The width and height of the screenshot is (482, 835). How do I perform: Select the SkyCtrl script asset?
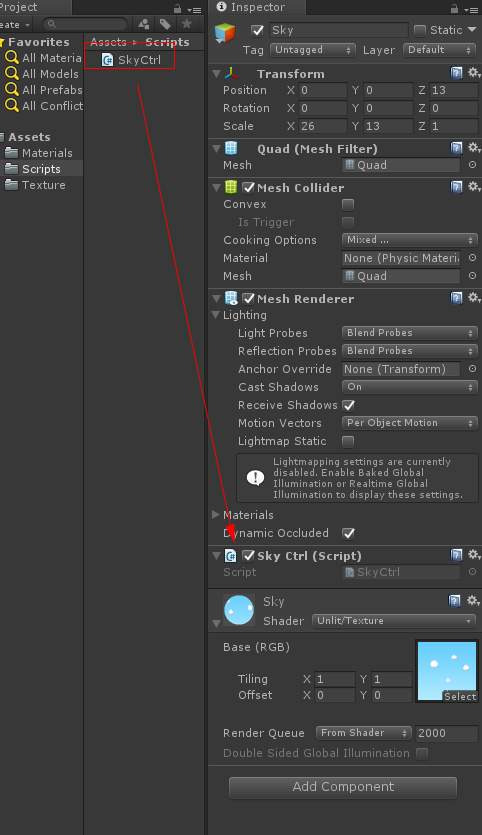click(131, 60)
